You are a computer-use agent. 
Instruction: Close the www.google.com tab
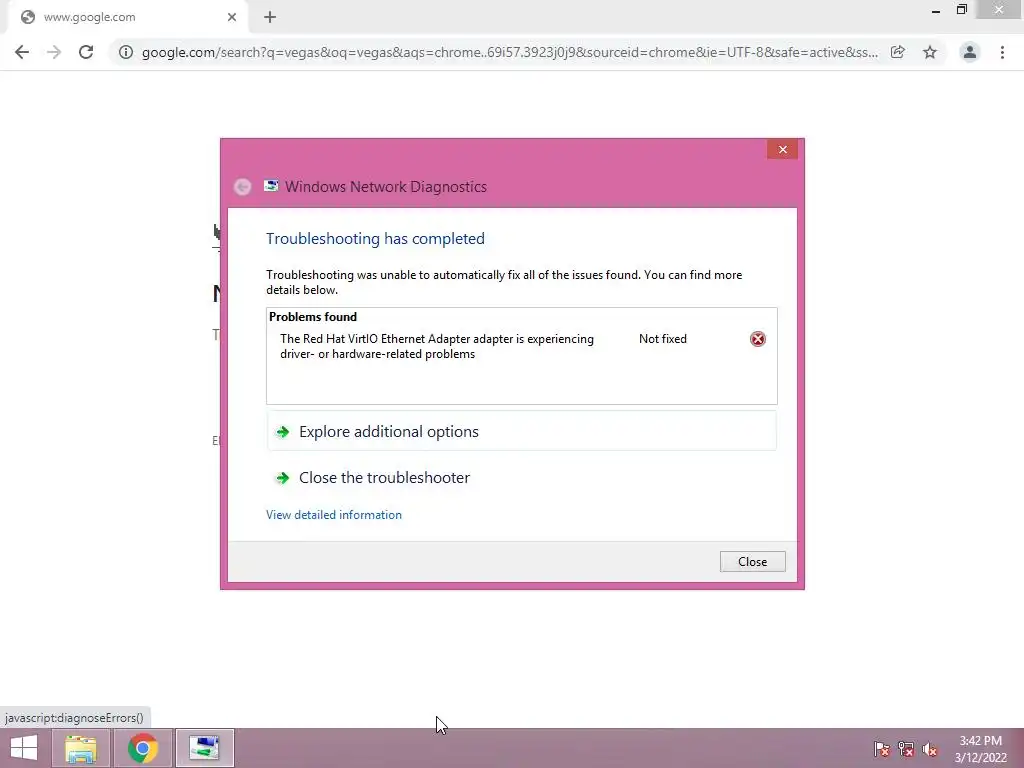coord(232,17)
